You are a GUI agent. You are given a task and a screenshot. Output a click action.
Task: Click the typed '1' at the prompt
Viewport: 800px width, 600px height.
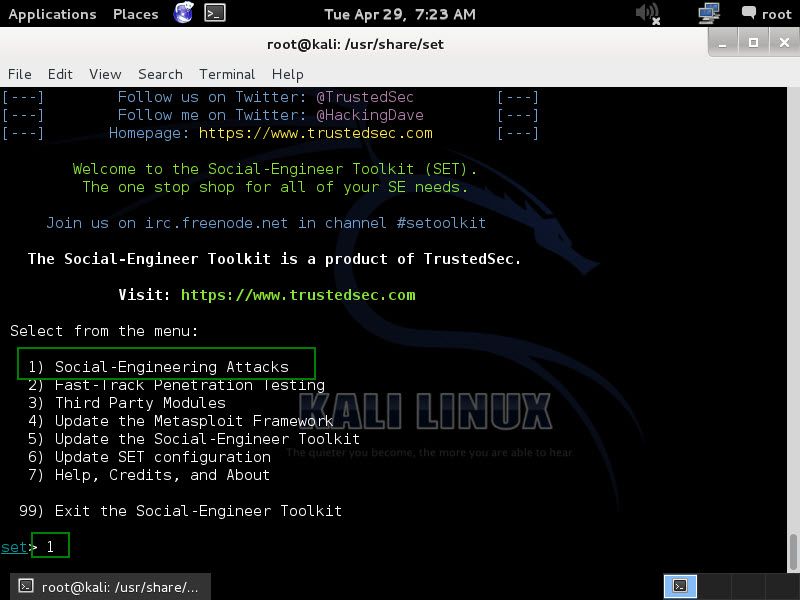pyautogui.click(x=50, y=547)
